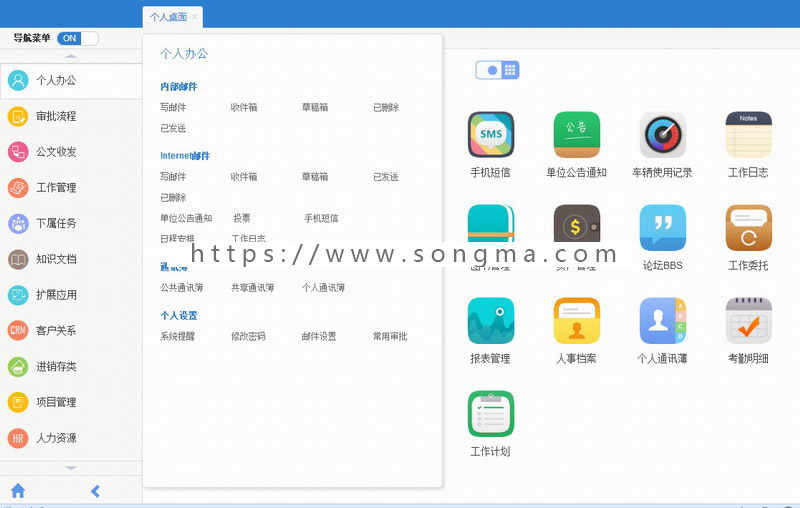Open the 考勤明细 calendar check icon

tap(748, 320)
